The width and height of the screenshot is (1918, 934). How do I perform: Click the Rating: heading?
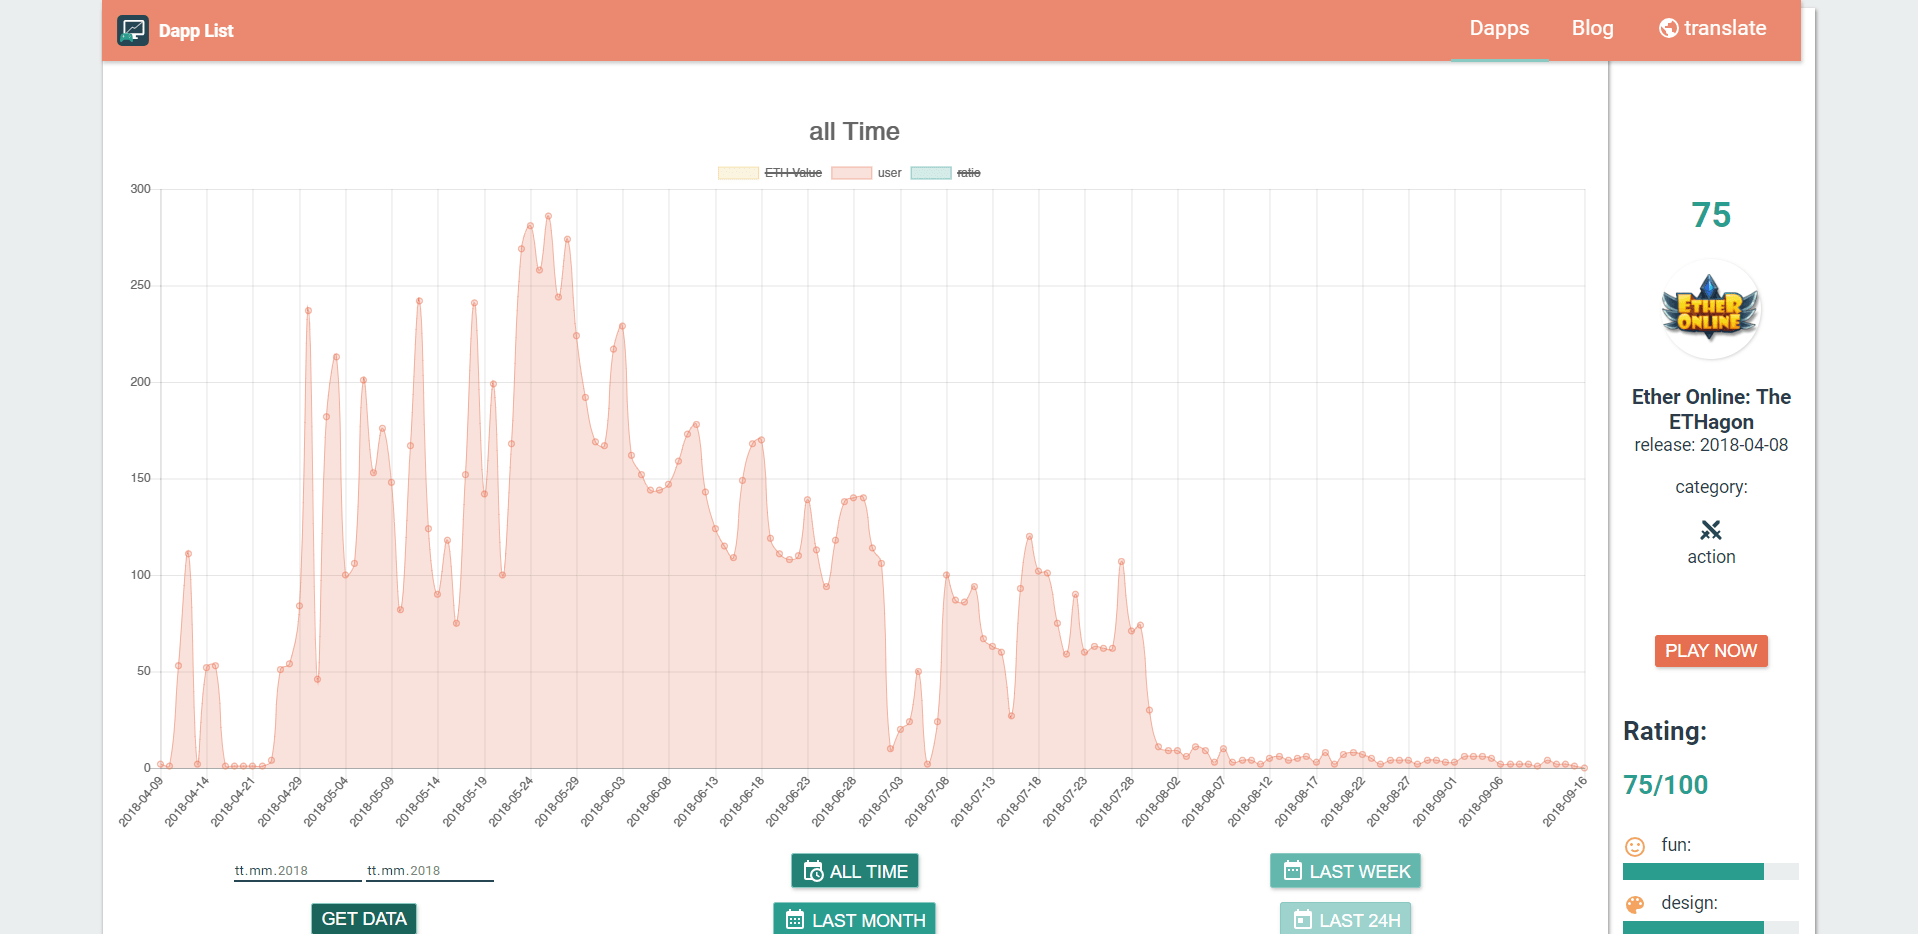(1665, 731)
